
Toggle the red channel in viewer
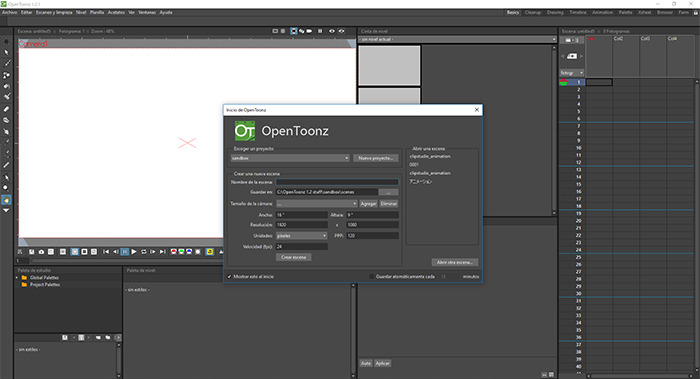(x=174, y=252)
